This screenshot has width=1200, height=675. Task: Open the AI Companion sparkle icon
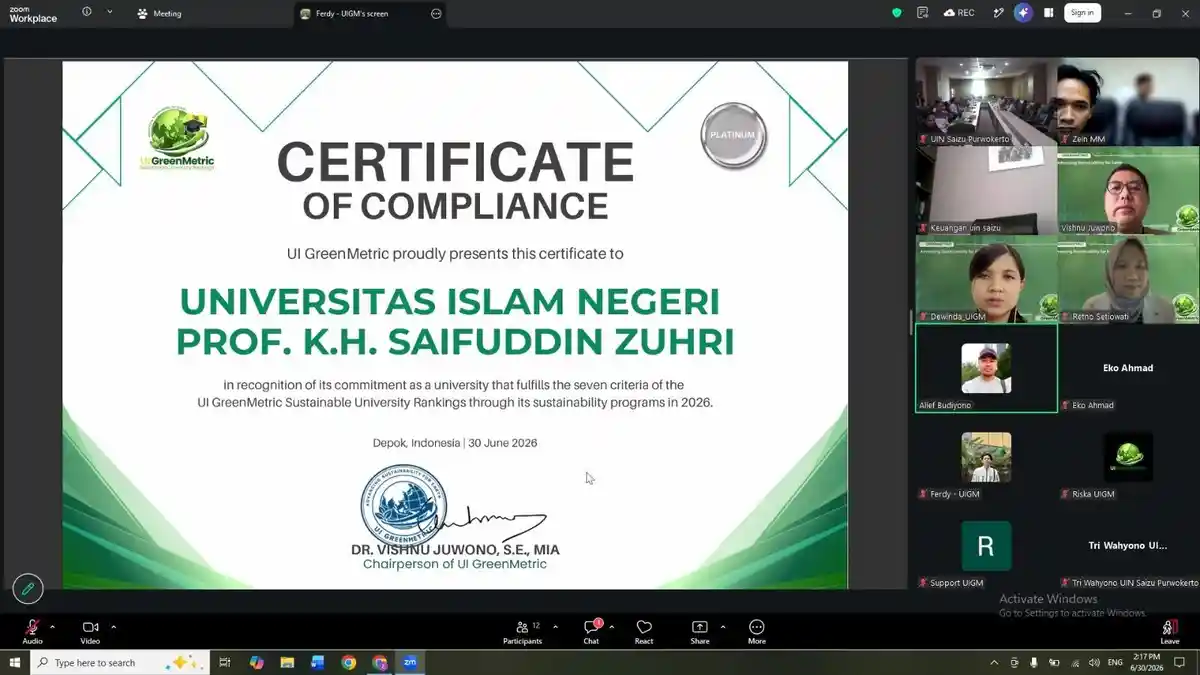pos(1023,13)
